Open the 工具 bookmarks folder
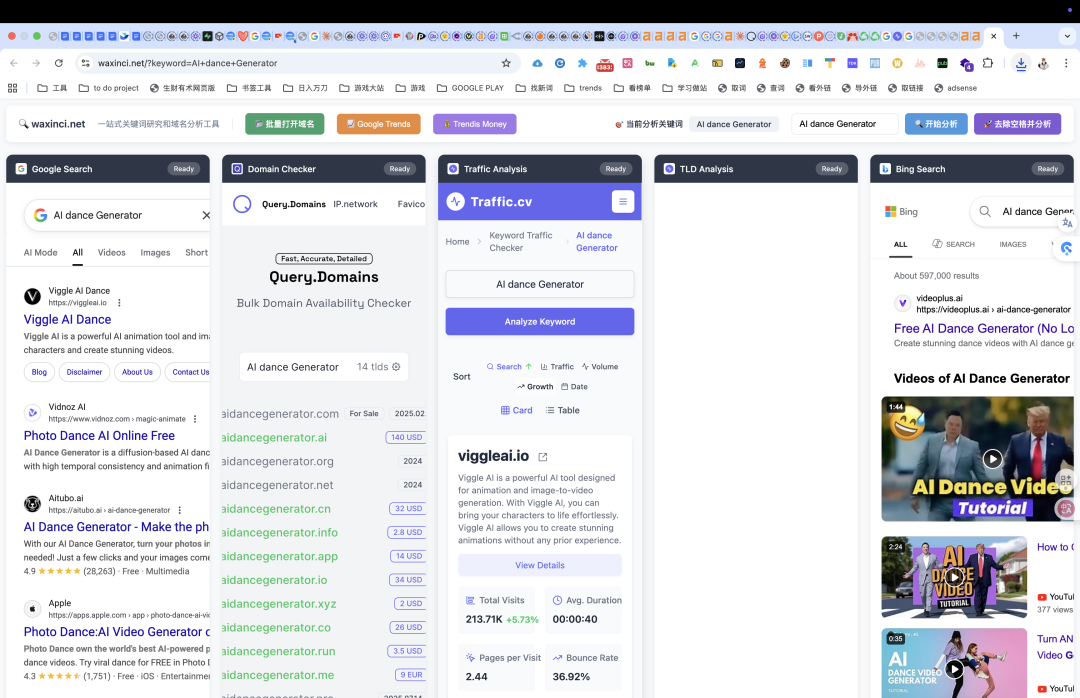The height and width of the screenshot is (698, 1080). pos(52,88)
